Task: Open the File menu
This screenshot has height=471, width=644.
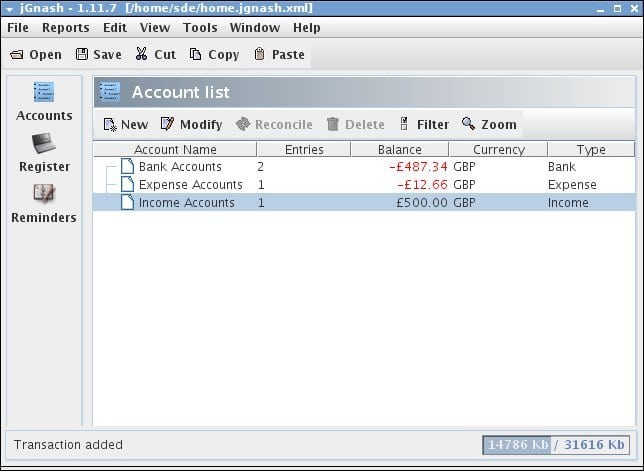Action: [18, 28]
